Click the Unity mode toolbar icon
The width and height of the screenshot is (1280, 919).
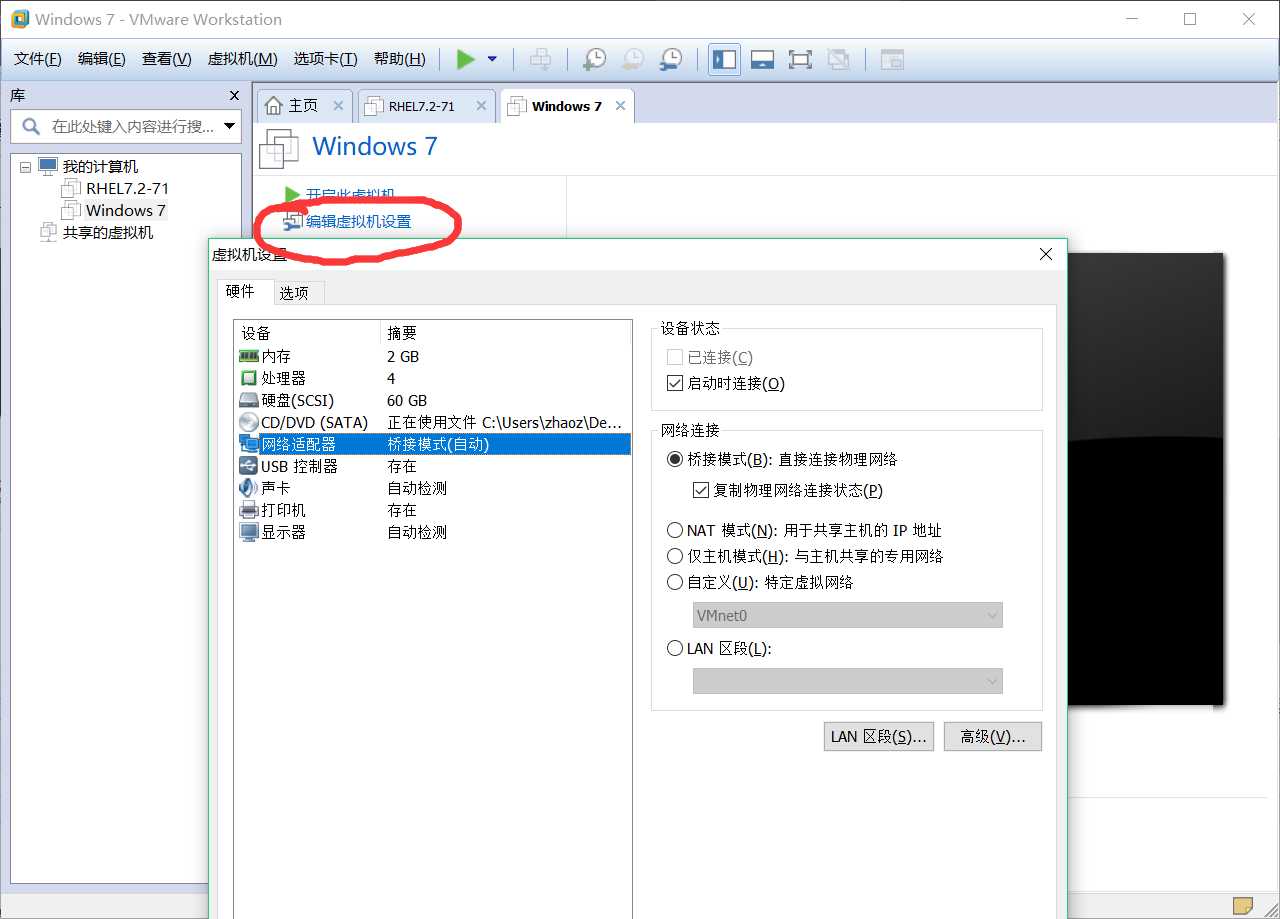point(838,59)
